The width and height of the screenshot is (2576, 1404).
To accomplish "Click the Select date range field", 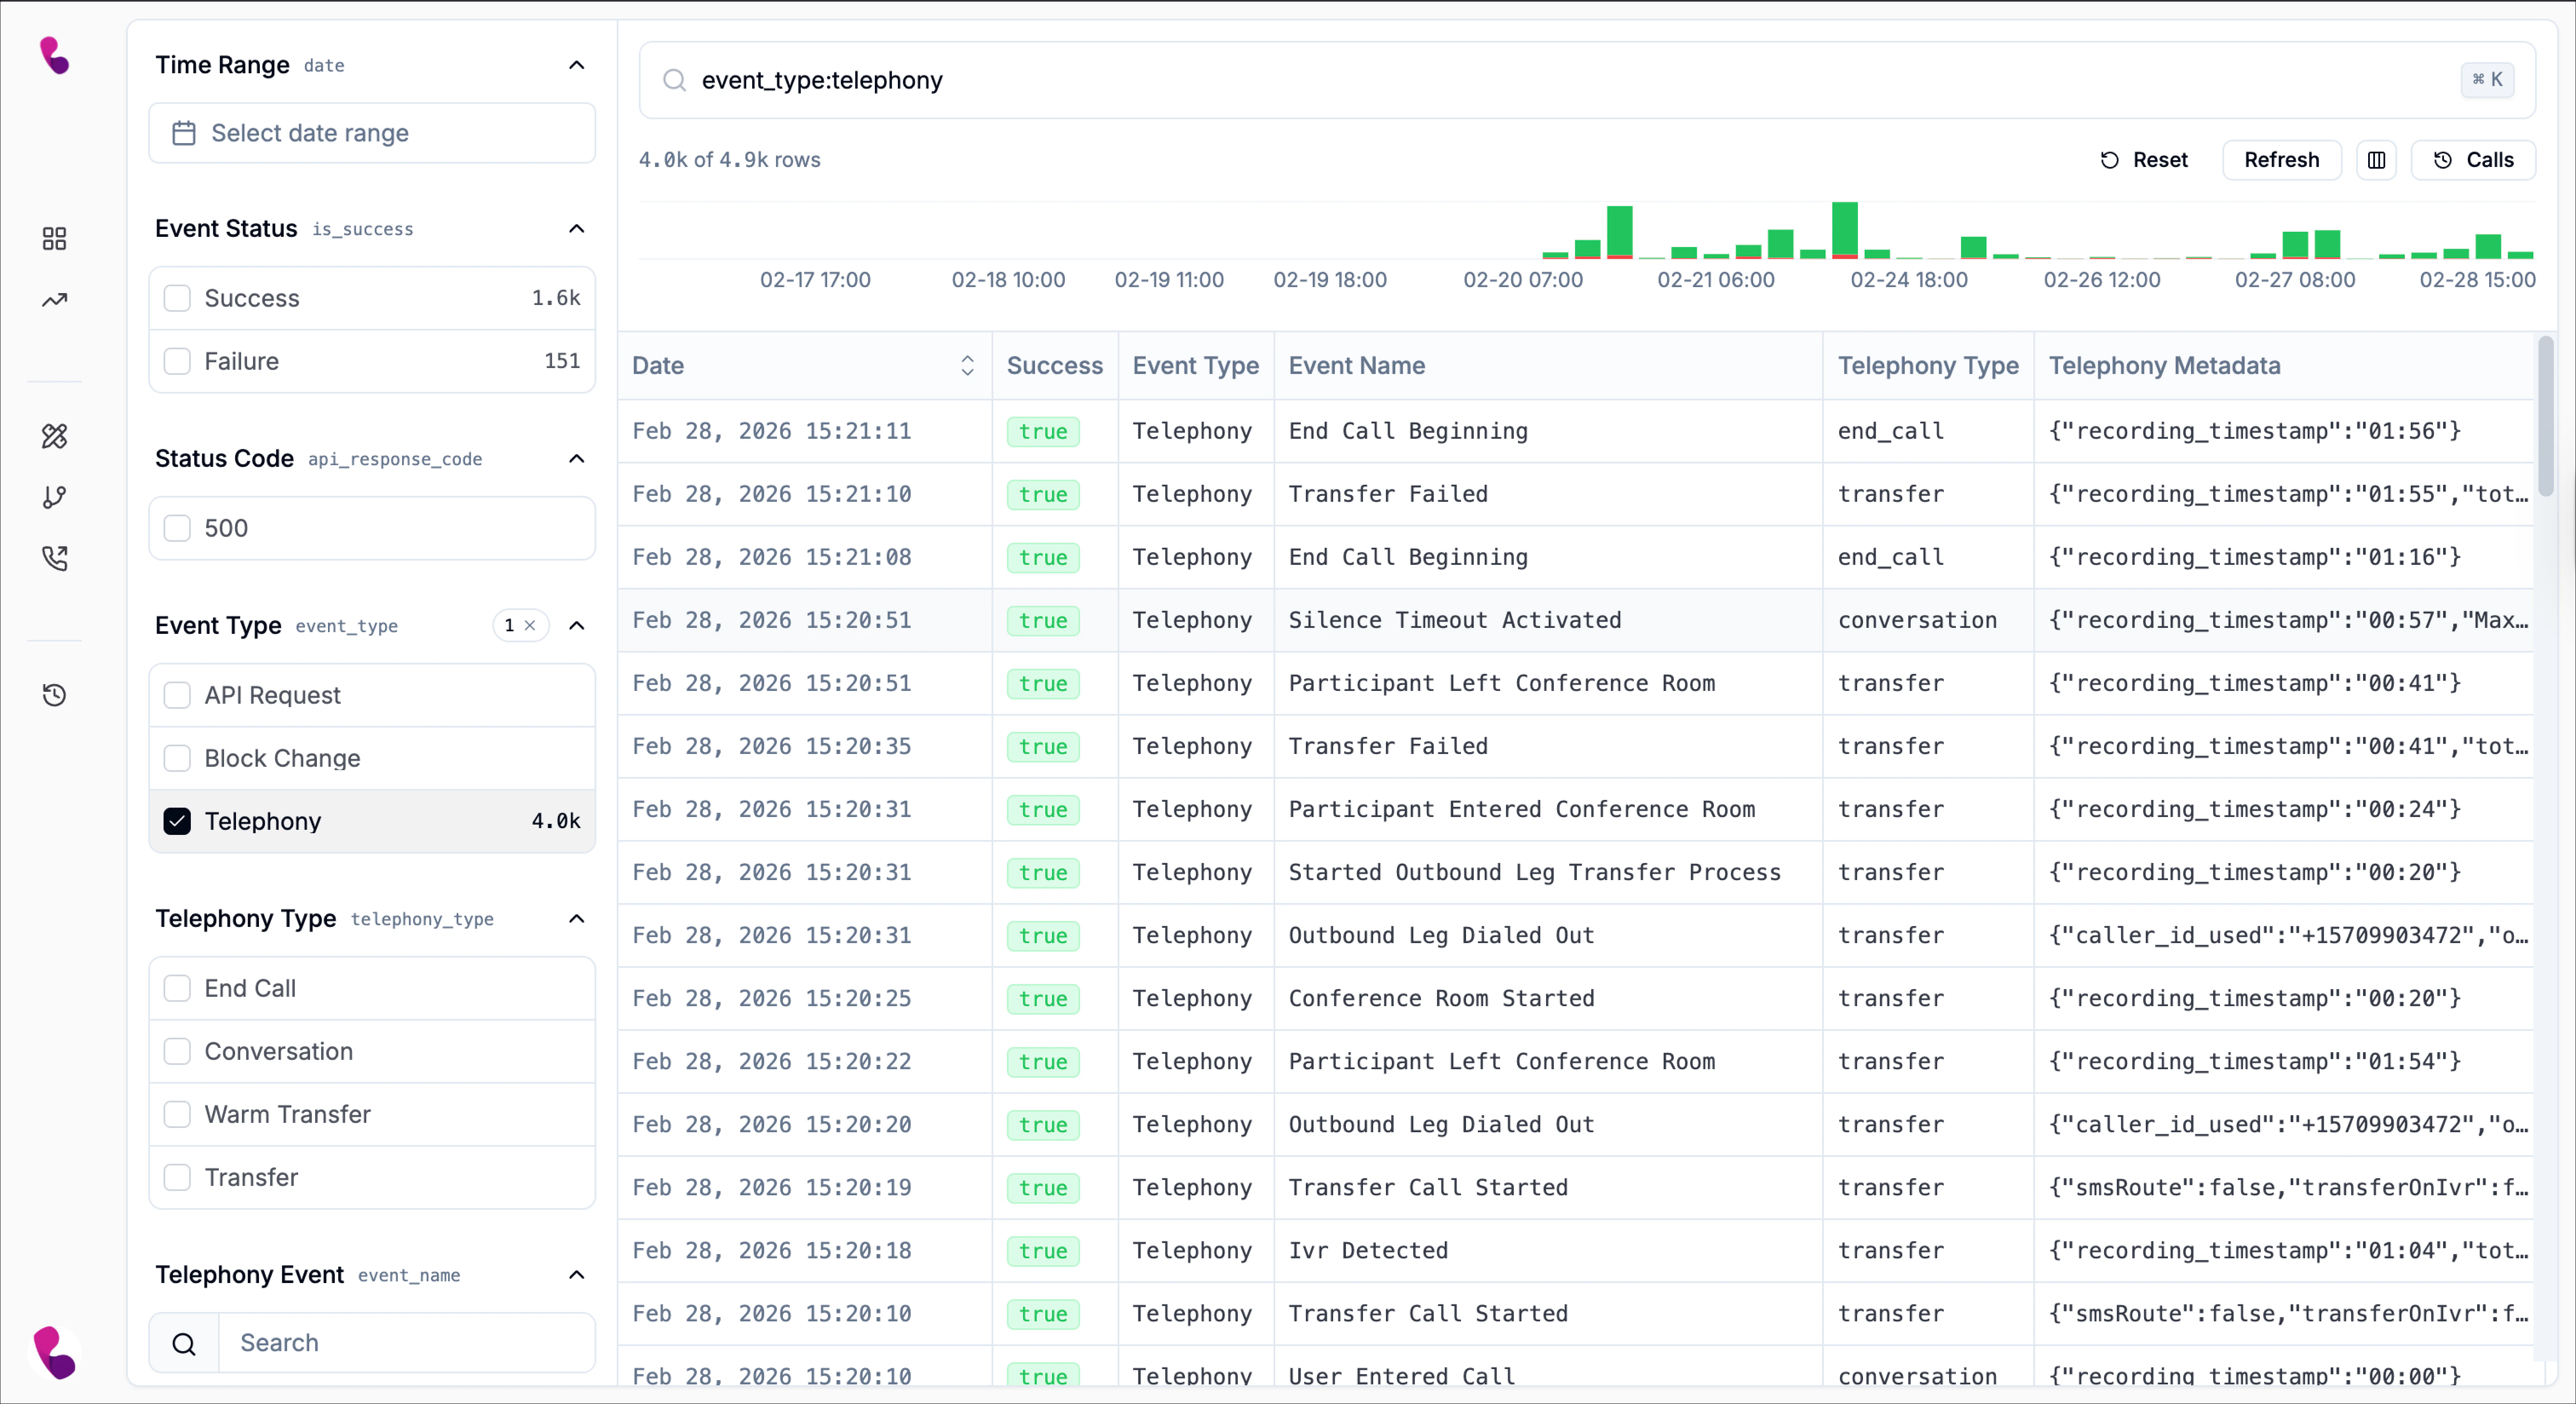I will 372,133.
